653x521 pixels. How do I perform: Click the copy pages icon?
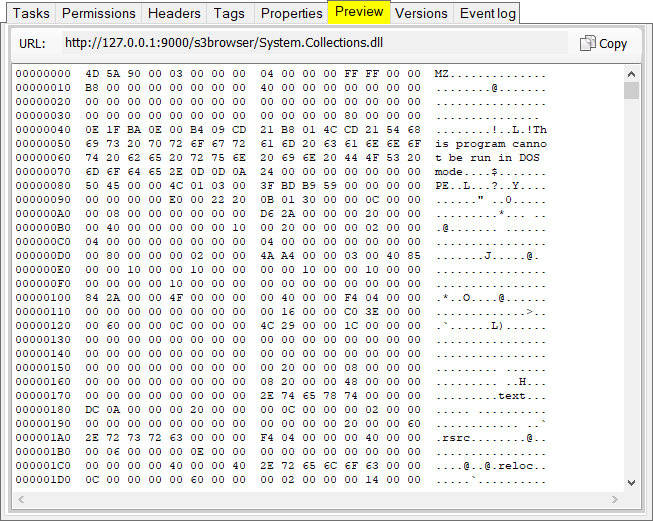coord(588,43)
